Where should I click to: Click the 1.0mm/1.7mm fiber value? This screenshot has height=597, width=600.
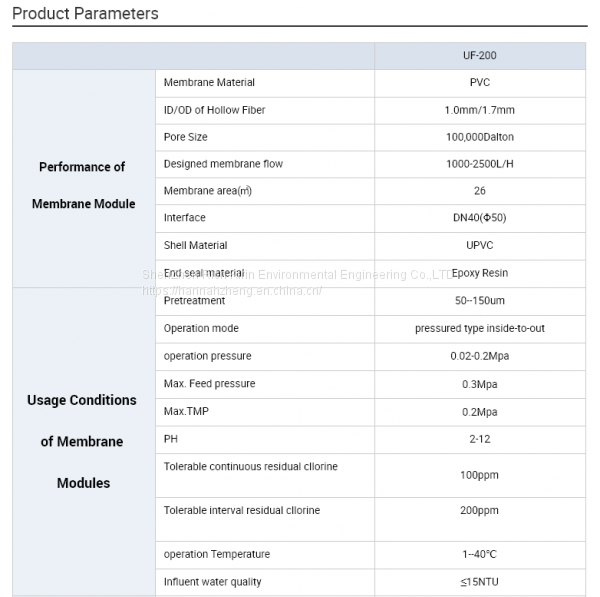479,109
